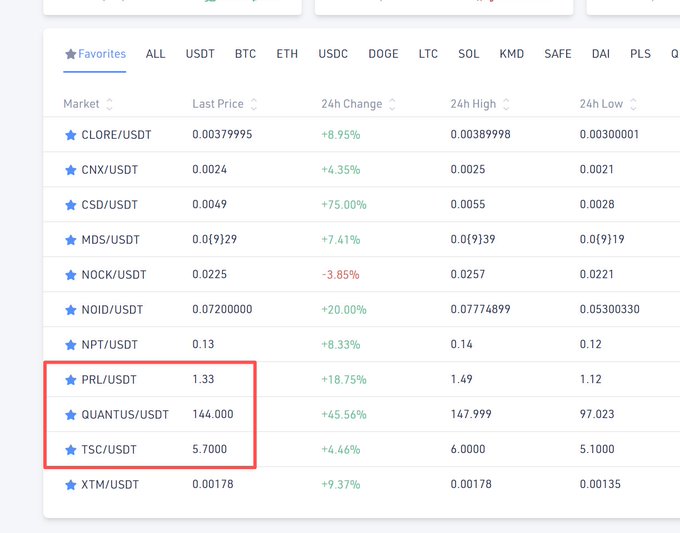Open the NOCK/USDT market

[x=114, y=275]
